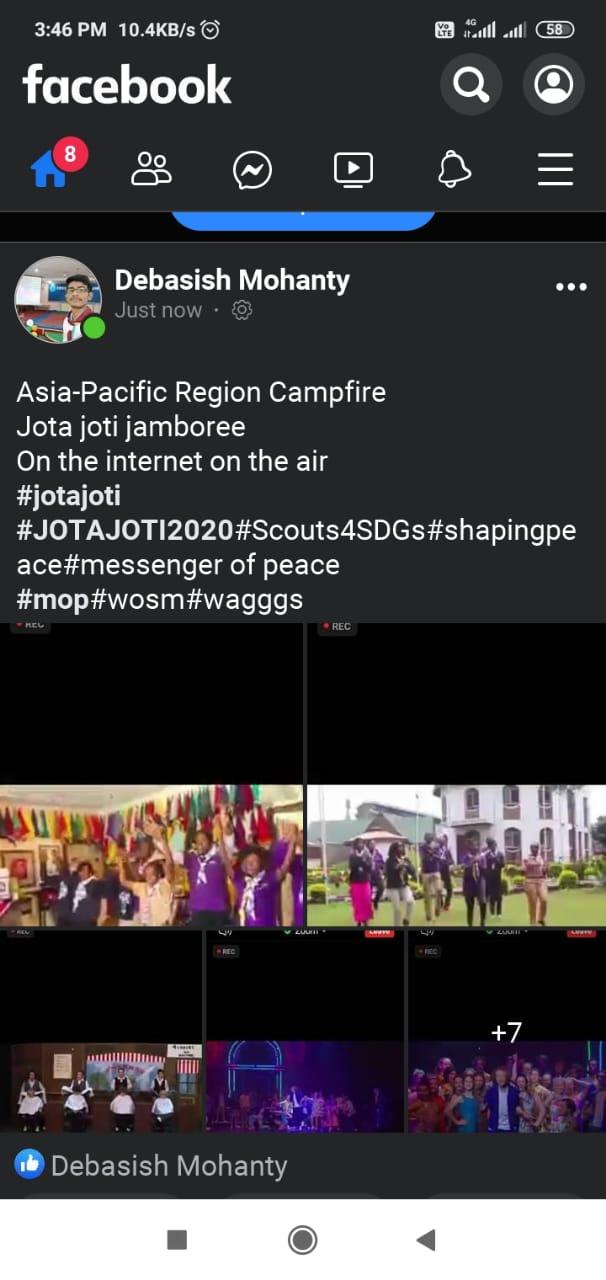
Task: Open Debasish Mohanty author name link
Action: tap(232, 280)
